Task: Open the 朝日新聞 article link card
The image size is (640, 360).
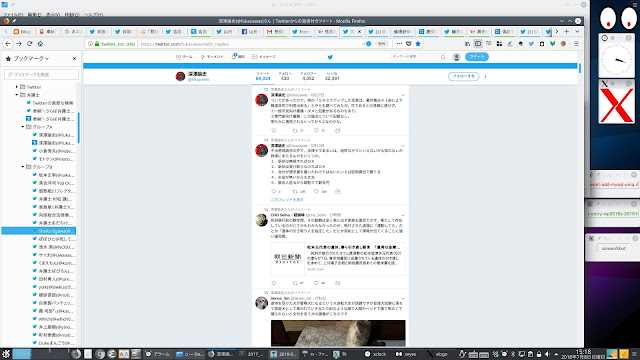Action: click(x=338, y=259)
